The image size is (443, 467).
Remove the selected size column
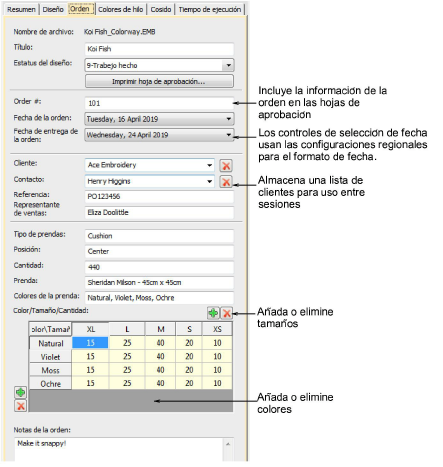click(227, 313)
